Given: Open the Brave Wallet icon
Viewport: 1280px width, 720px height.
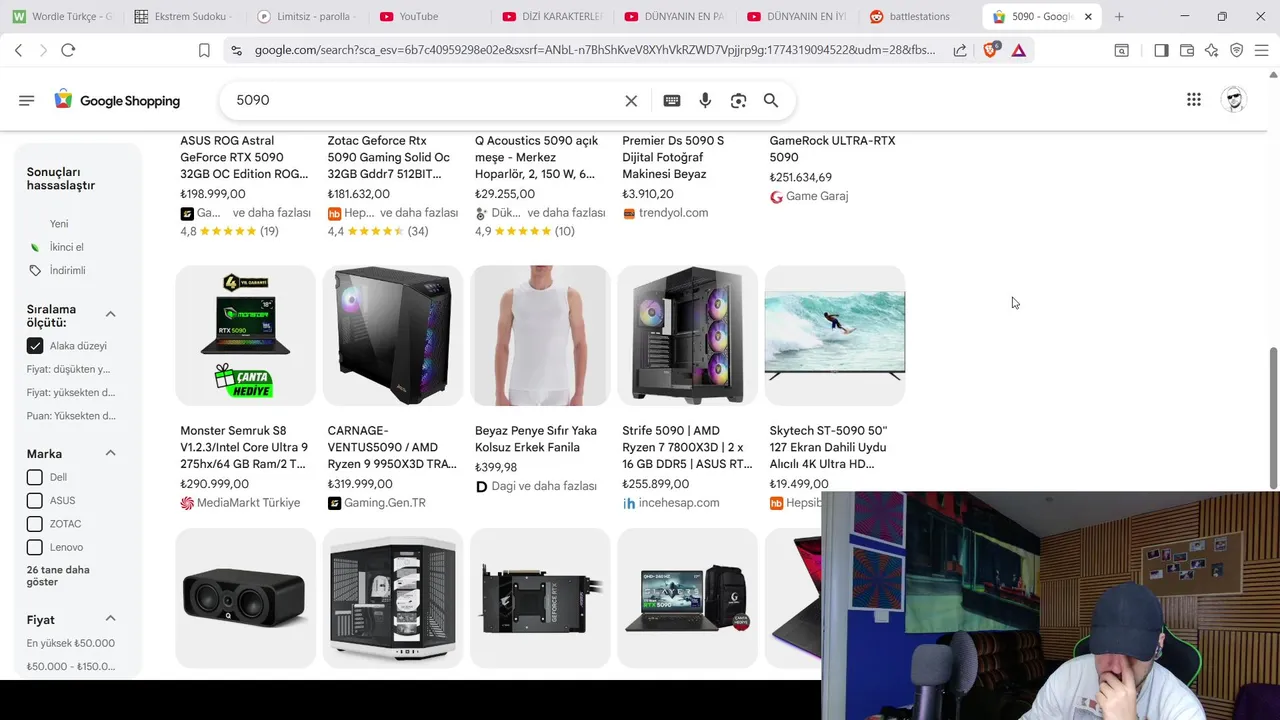Looking at the screenshot, I should tap(1187, 50).
